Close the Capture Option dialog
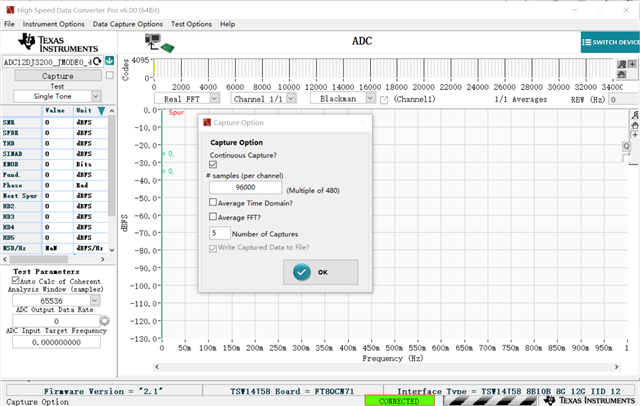The image size is (640, 406). tap(362, 122)
